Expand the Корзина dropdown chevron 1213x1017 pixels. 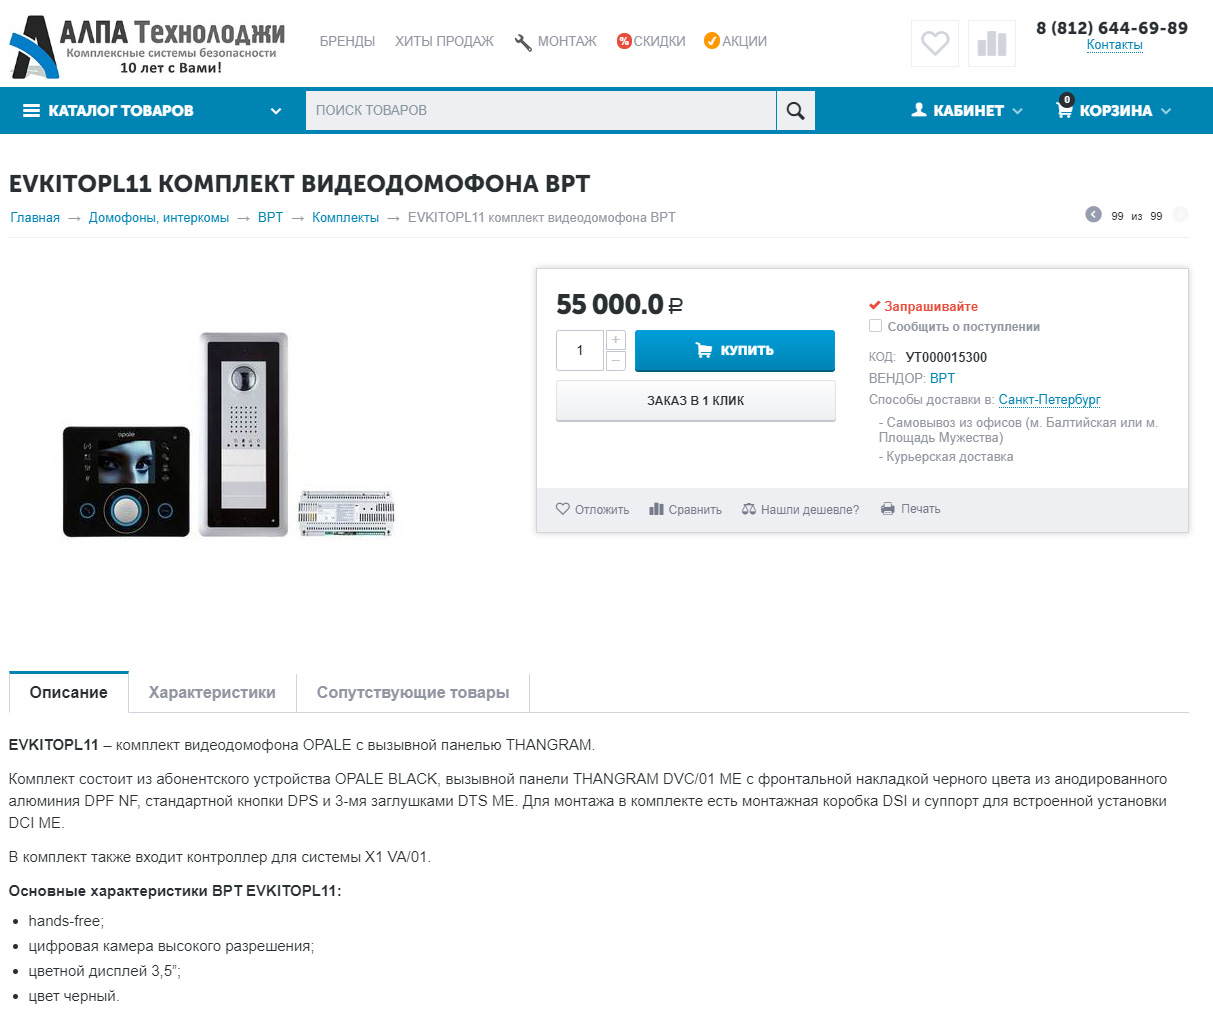click(x=1166, y=111)
